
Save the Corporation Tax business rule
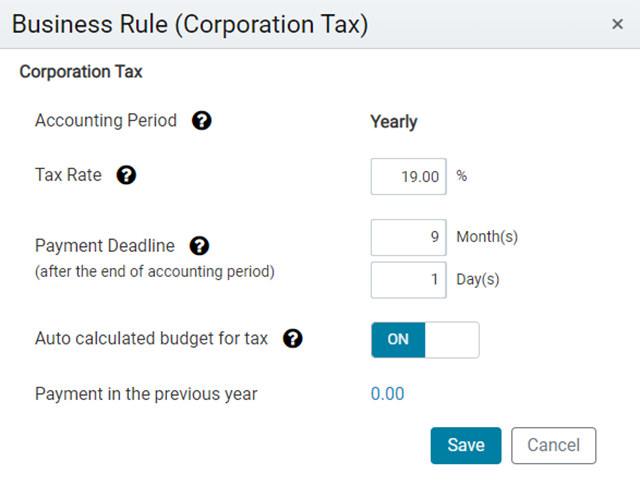(x=466, y=445)
